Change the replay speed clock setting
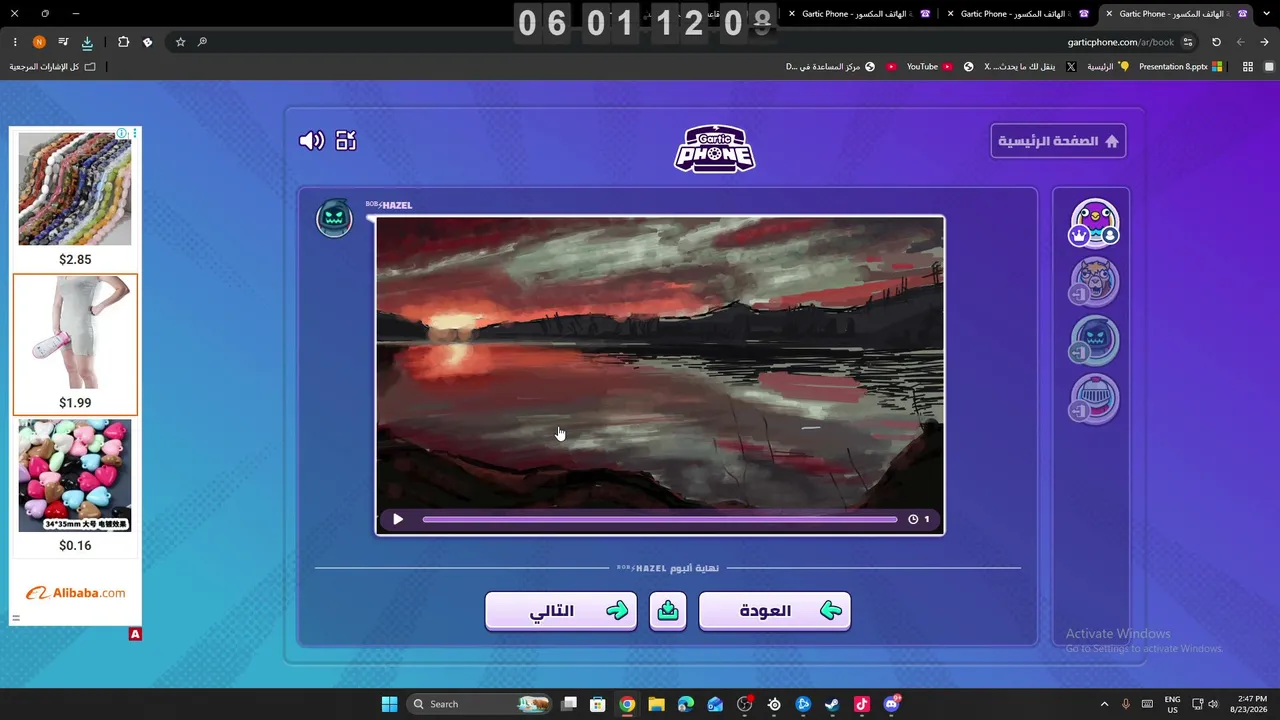The width and height of the screenshot is (1280, 720). point(919,519)
